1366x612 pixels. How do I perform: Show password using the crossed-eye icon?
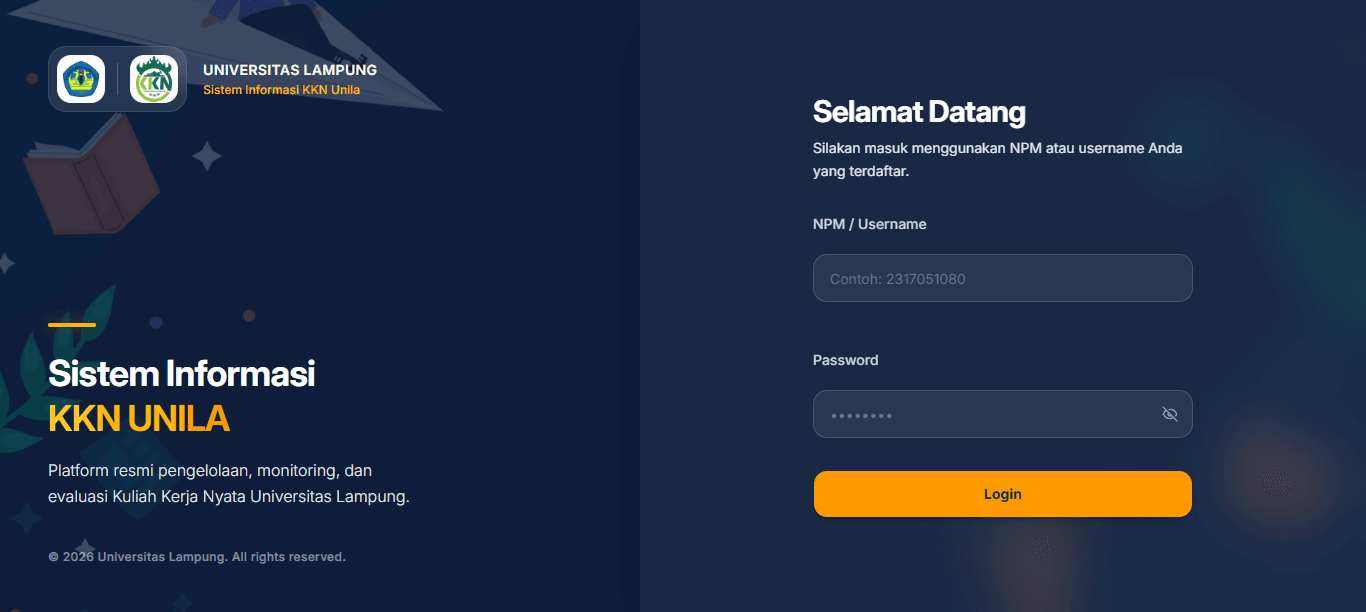1170,414
